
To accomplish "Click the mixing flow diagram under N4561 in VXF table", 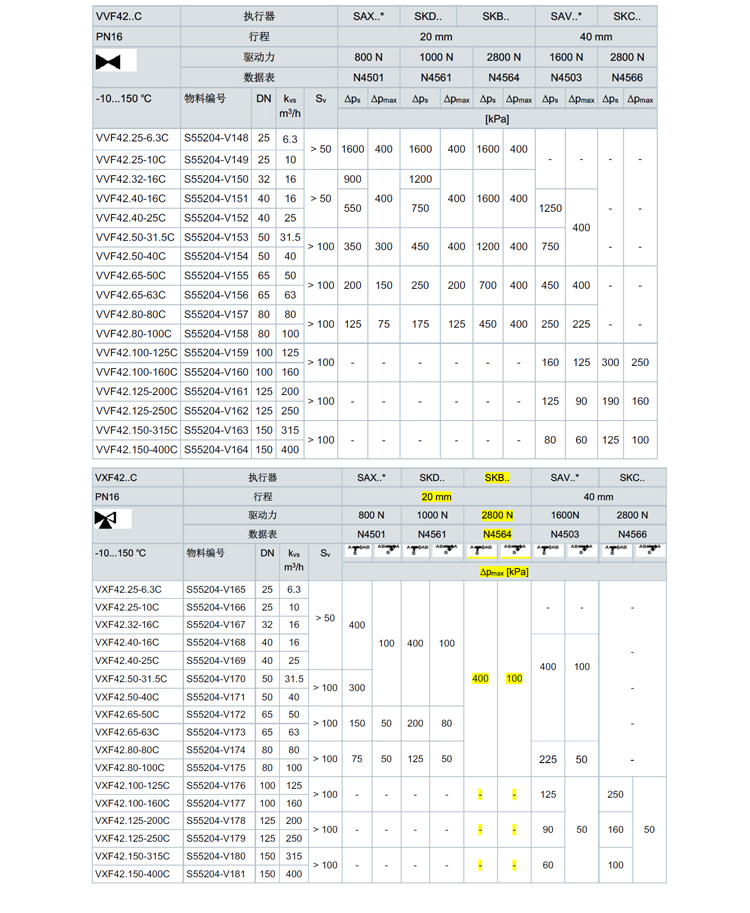I will tap(416, 550).
